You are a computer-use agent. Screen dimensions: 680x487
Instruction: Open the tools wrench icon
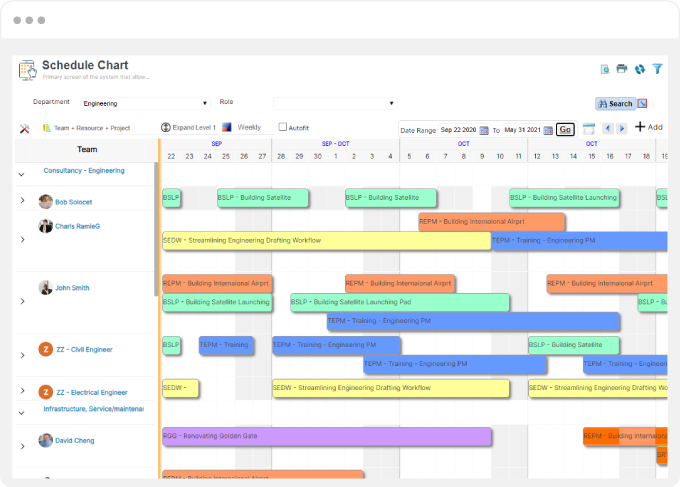coord(24,128)
